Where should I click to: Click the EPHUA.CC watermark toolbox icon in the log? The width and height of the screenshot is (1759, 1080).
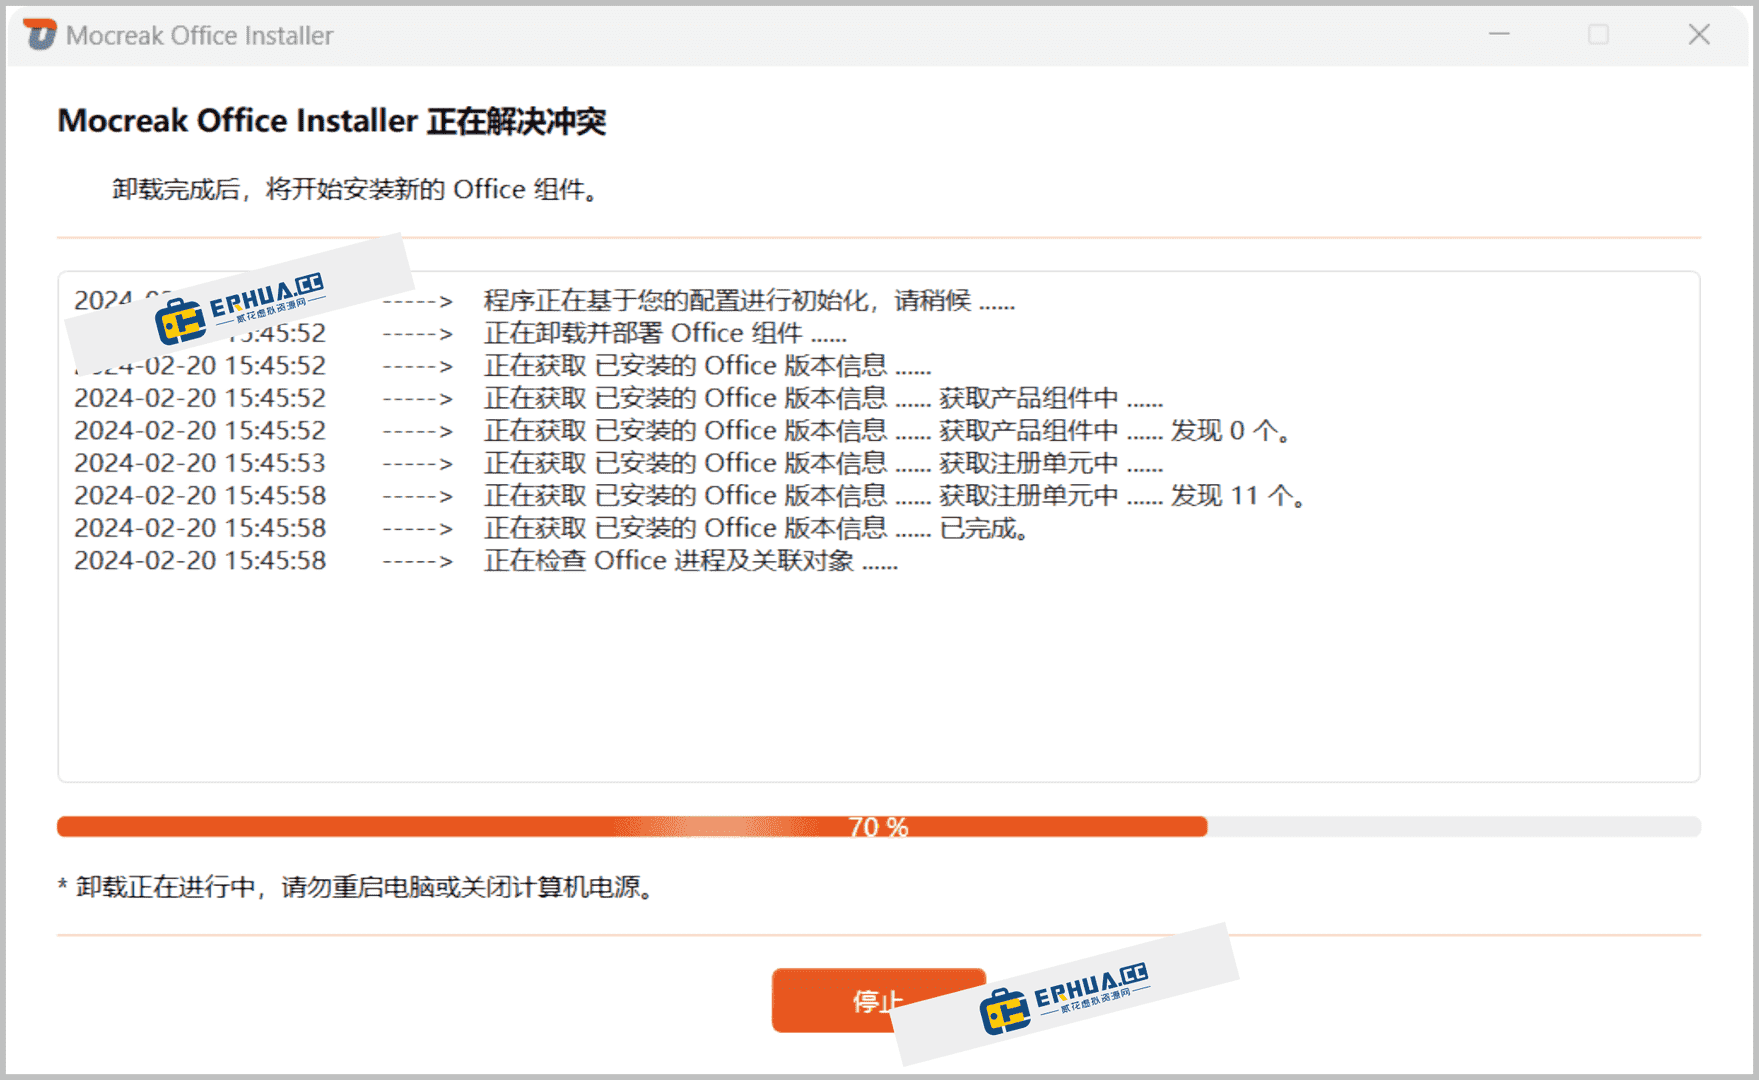(x=180, y=320)
